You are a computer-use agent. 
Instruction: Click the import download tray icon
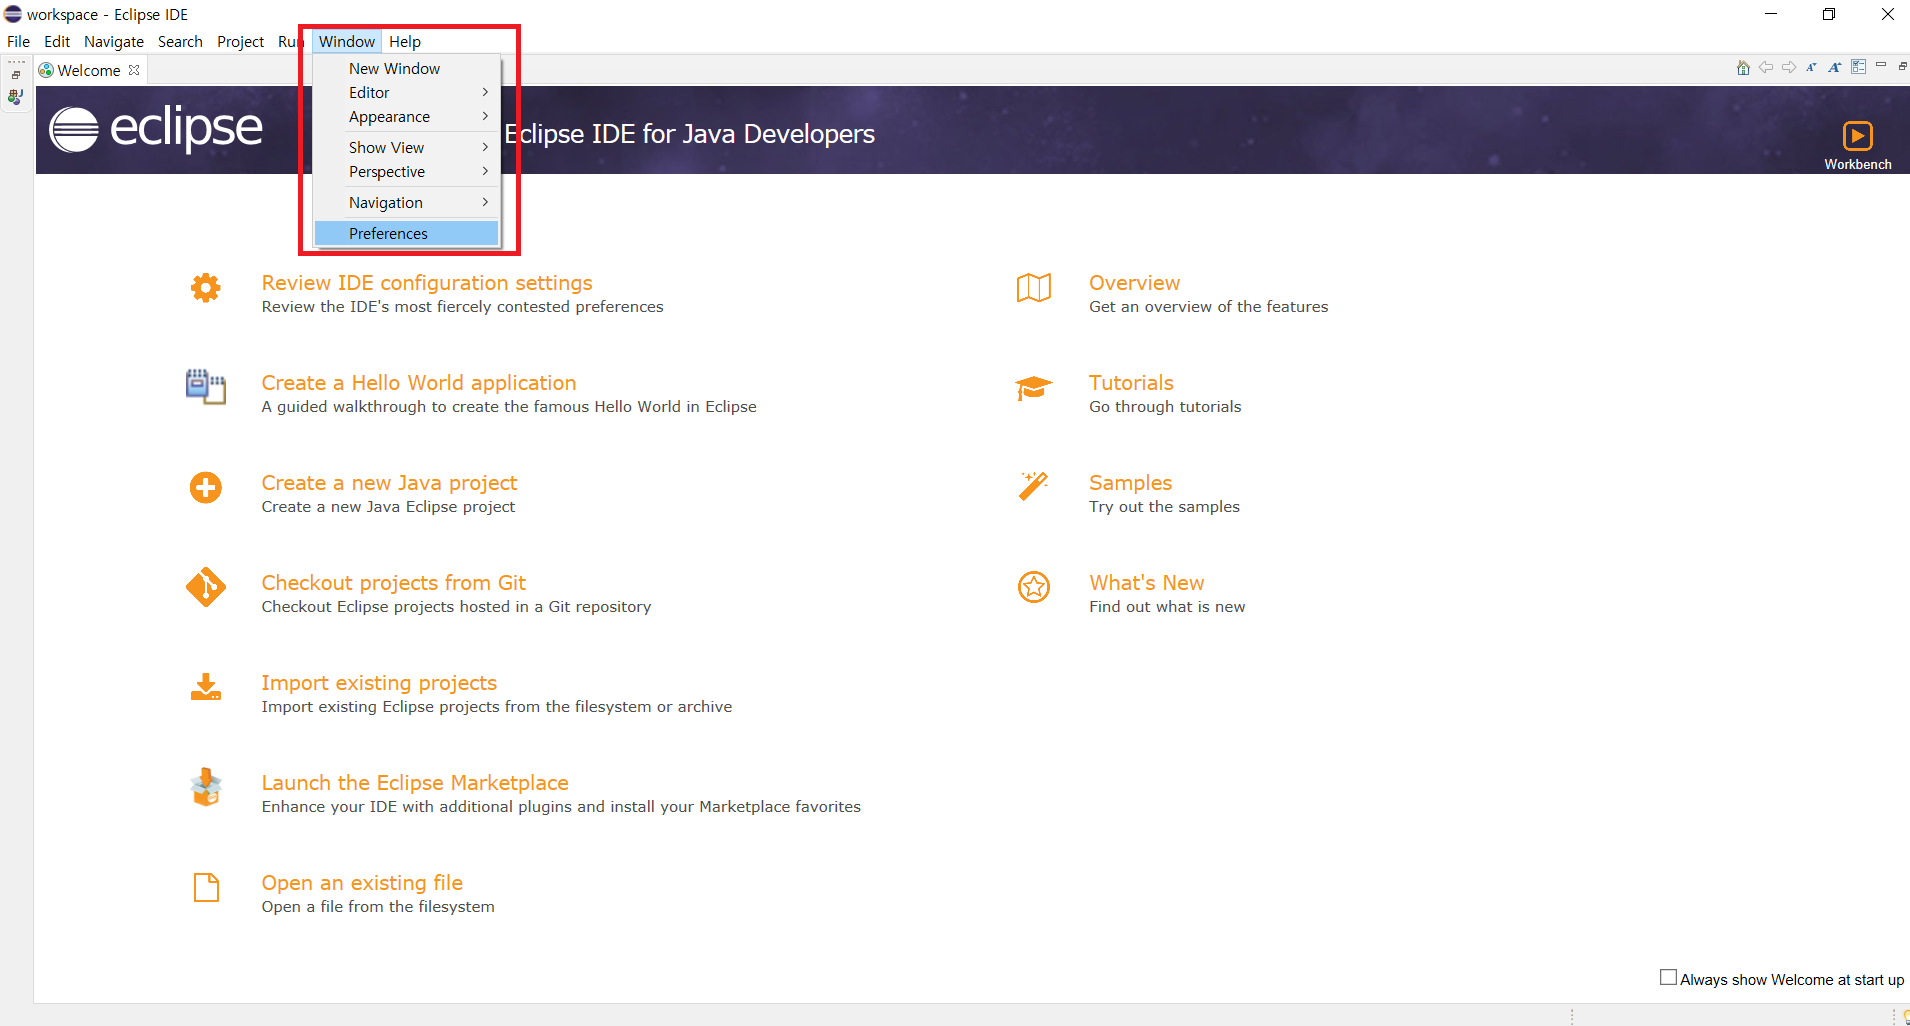point(206,687)
